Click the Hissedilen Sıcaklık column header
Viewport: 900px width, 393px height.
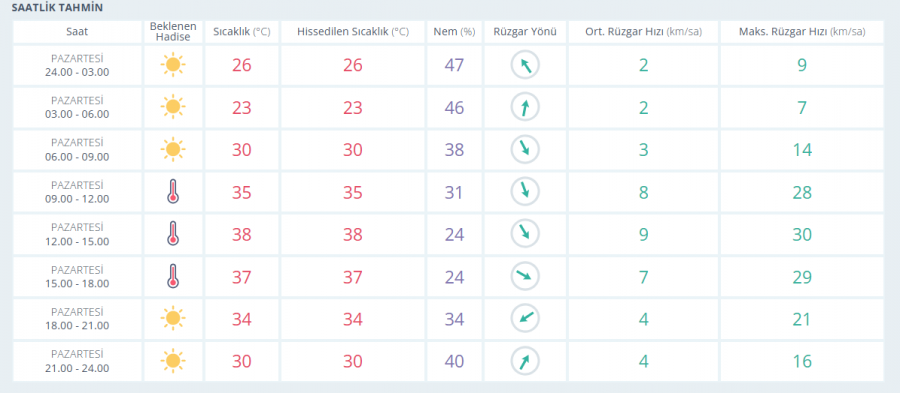[353, 32]
